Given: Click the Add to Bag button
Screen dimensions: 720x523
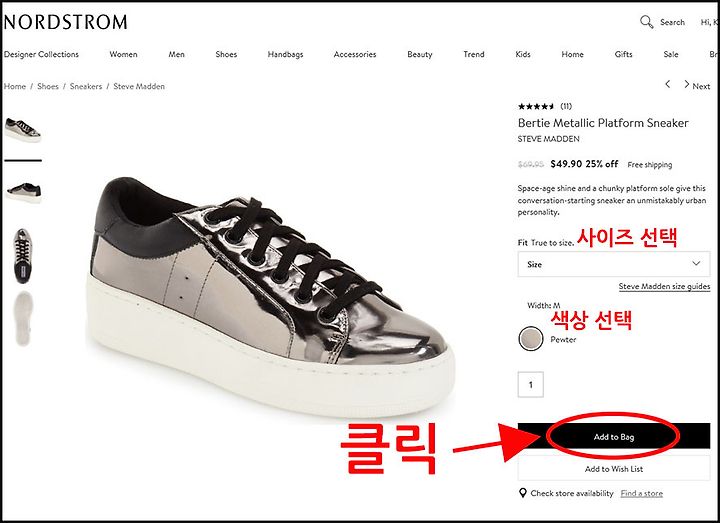Looking at the screenshot, I should point(613,436).
